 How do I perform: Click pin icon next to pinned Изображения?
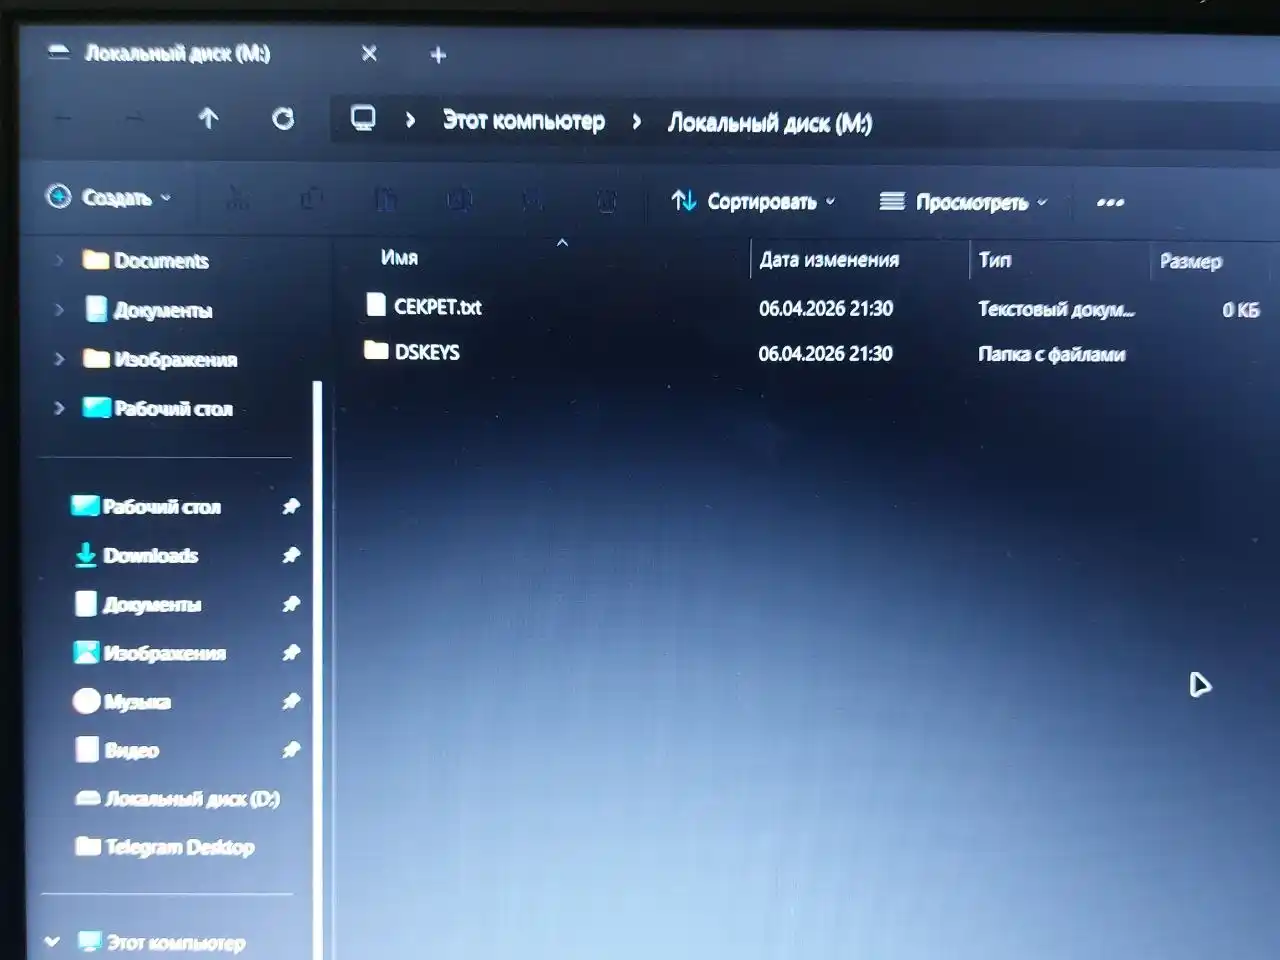tap(291, 653)
